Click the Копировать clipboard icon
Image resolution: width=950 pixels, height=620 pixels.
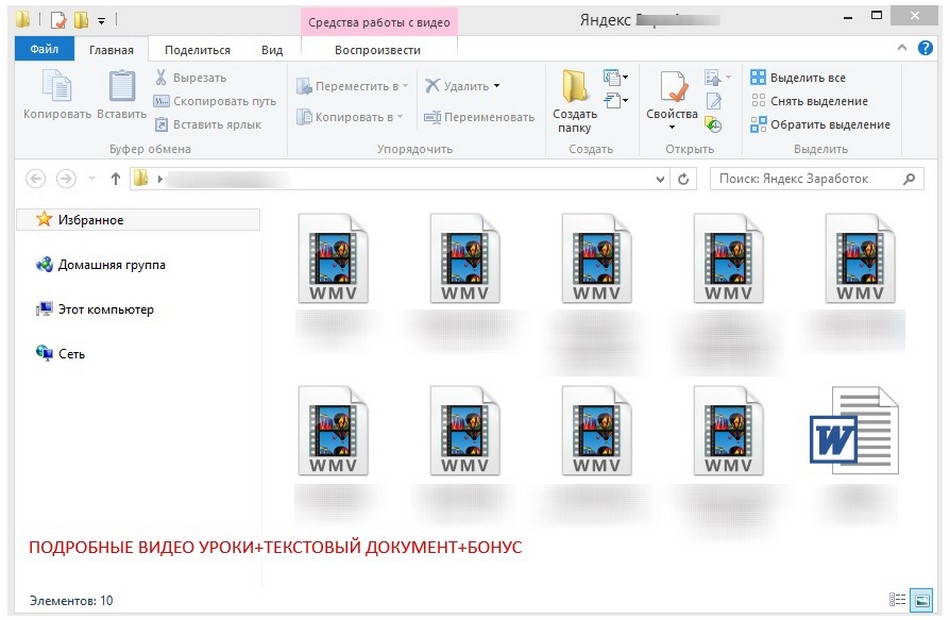57,86
